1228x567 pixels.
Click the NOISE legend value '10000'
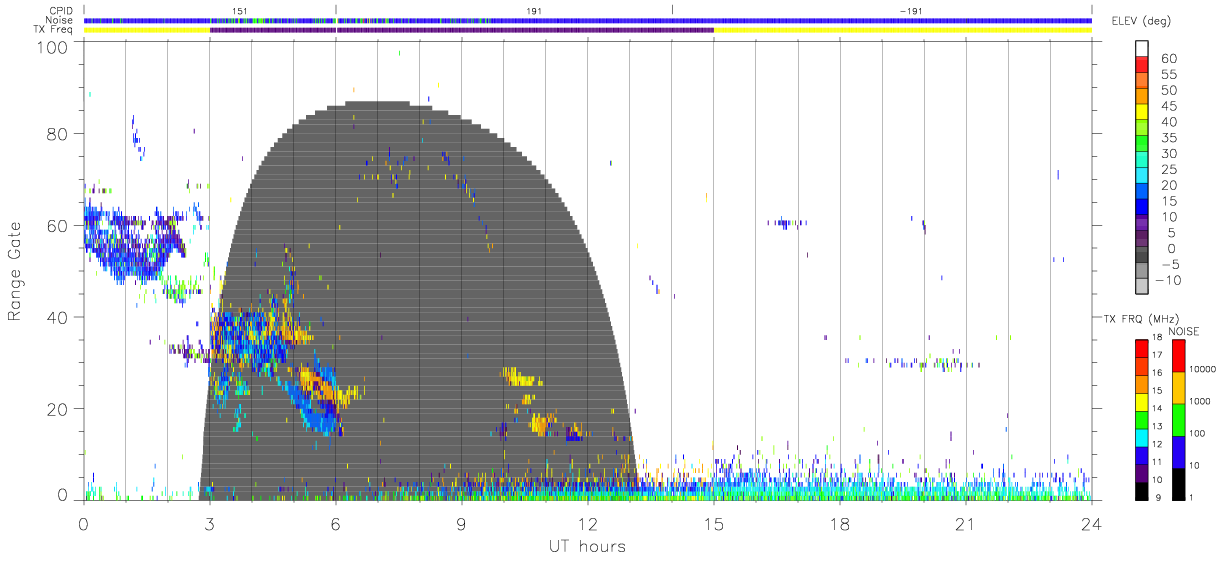pyautogui.click(x=1202, y=369)
